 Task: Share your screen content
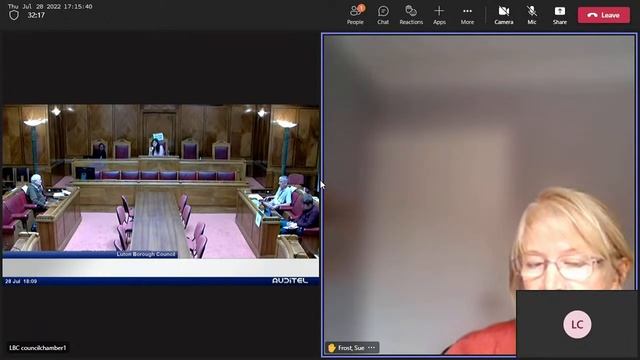[x=560, y=15]
